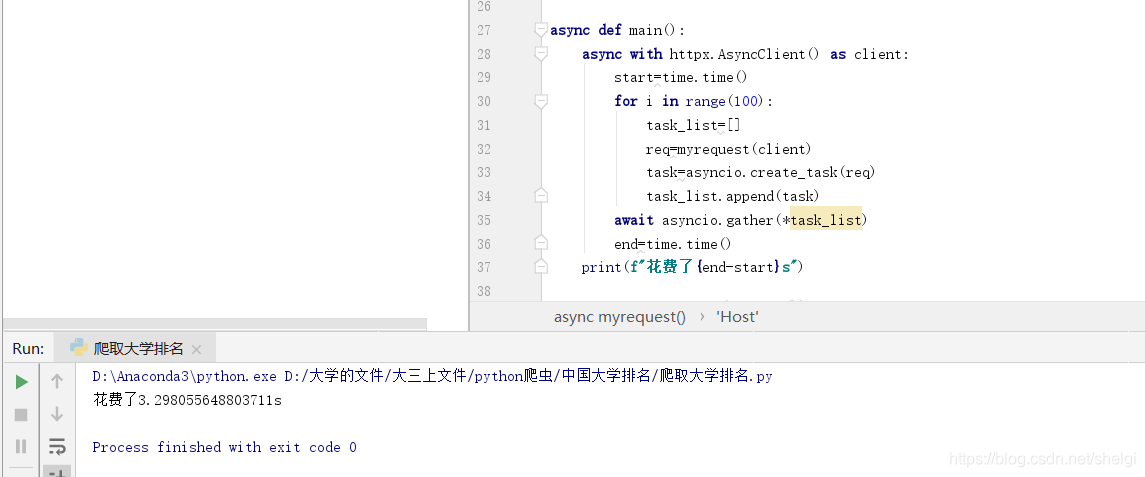Click on end=time.time() code line
The width and height of the screenshot is (1145, 477).
pos(673,244)
